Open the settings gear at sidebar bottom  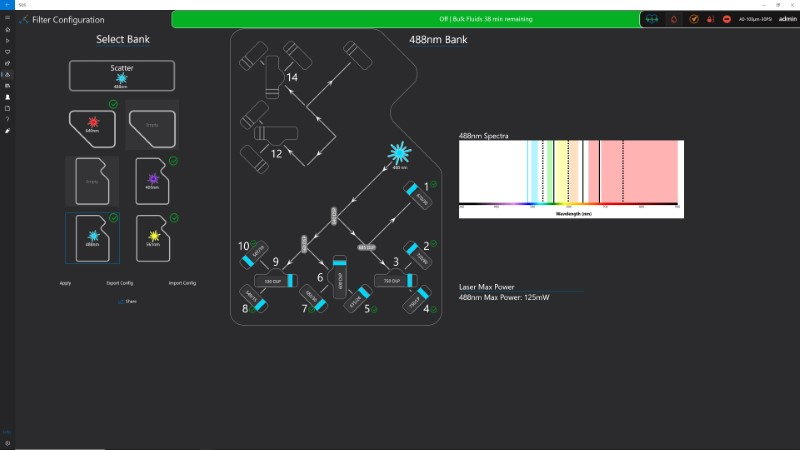click(7, 443)
